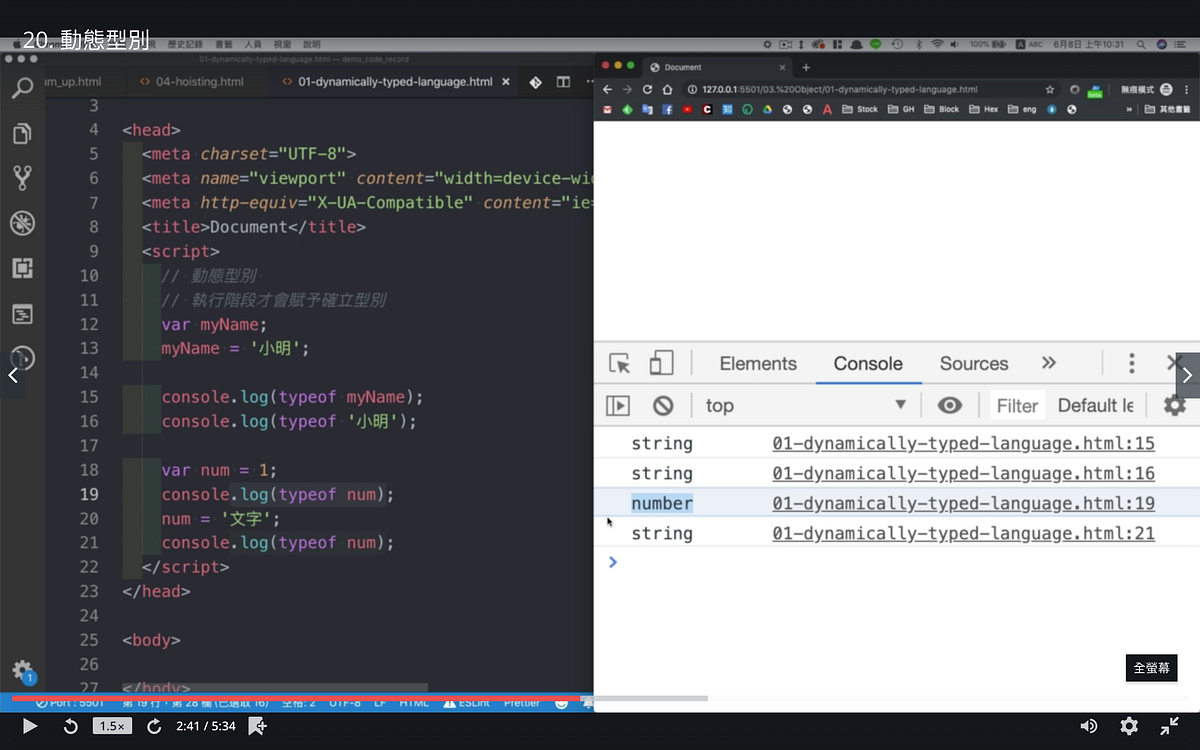
Task: Click the red video progress bar
Action: pyautogui.click(x=296, y=697)
